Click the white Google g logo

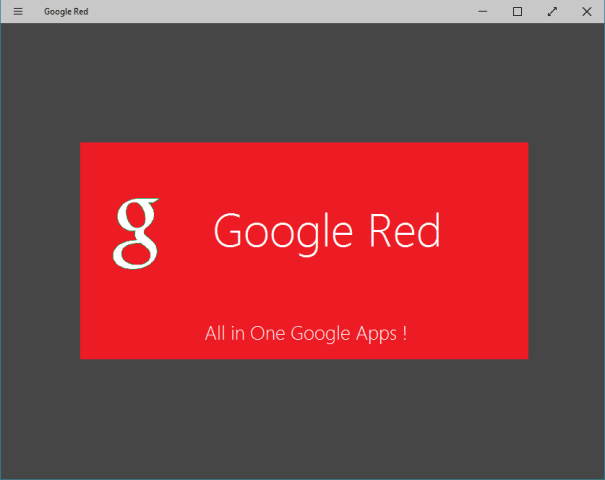tap(136, 233)
